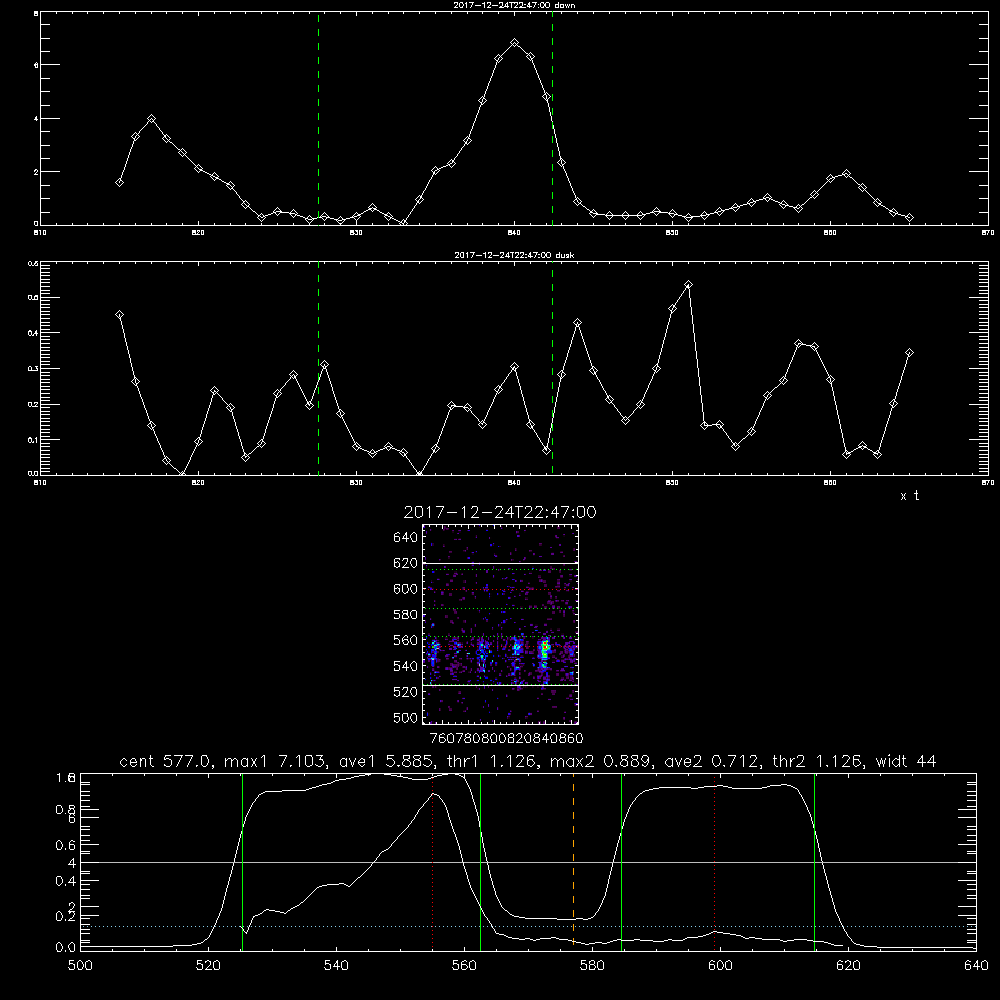Image resolution: width=1000 pixels, height=1000 pixels.
Task: Click the orange dashed center line in bottom plot
Action: 573,861
